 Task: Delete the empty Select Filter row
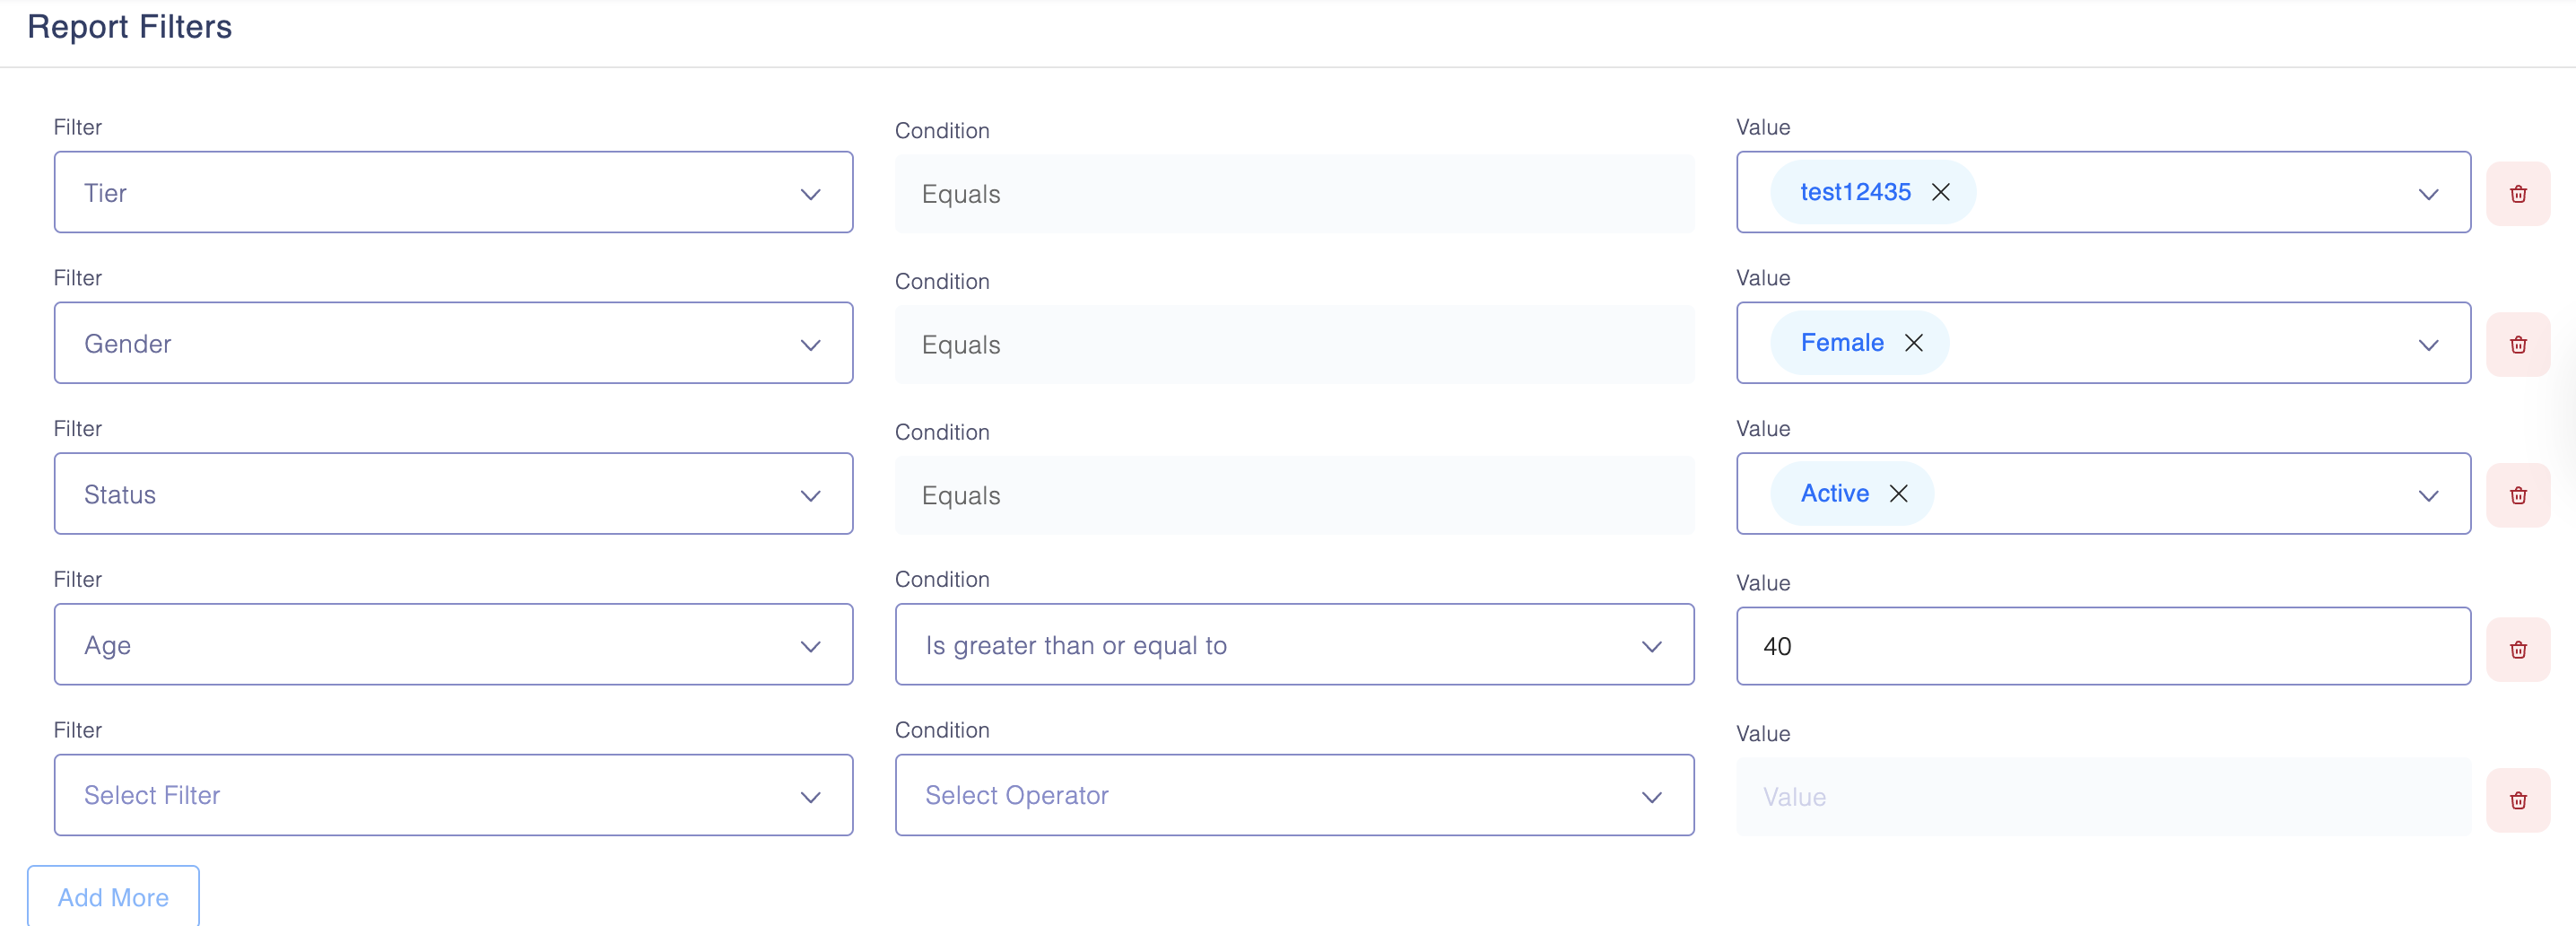click(x=2517, y=800)
